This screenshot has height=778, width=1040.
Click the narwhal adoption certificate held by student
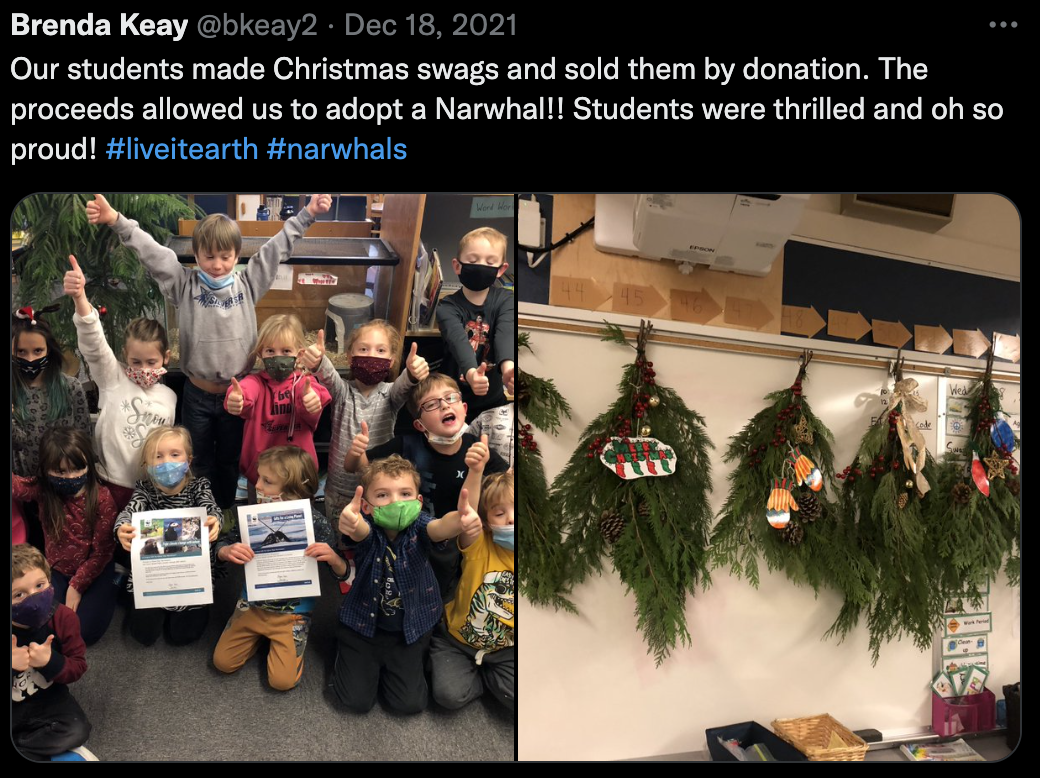pyautogui.click(x=279, y=550)
